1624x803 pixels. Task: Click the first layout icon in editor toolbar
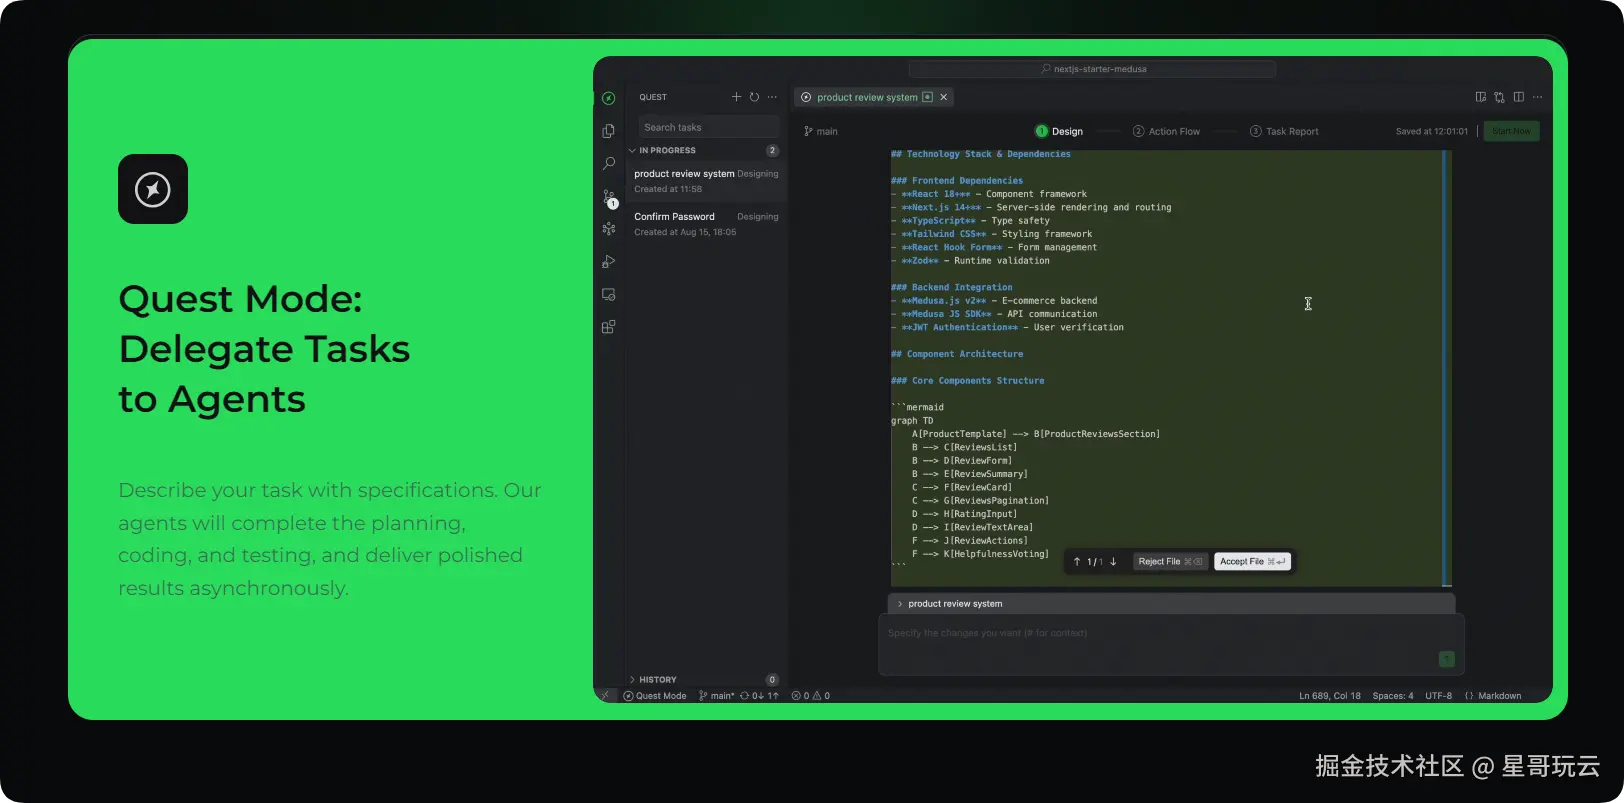click(x=1481, y=97)
